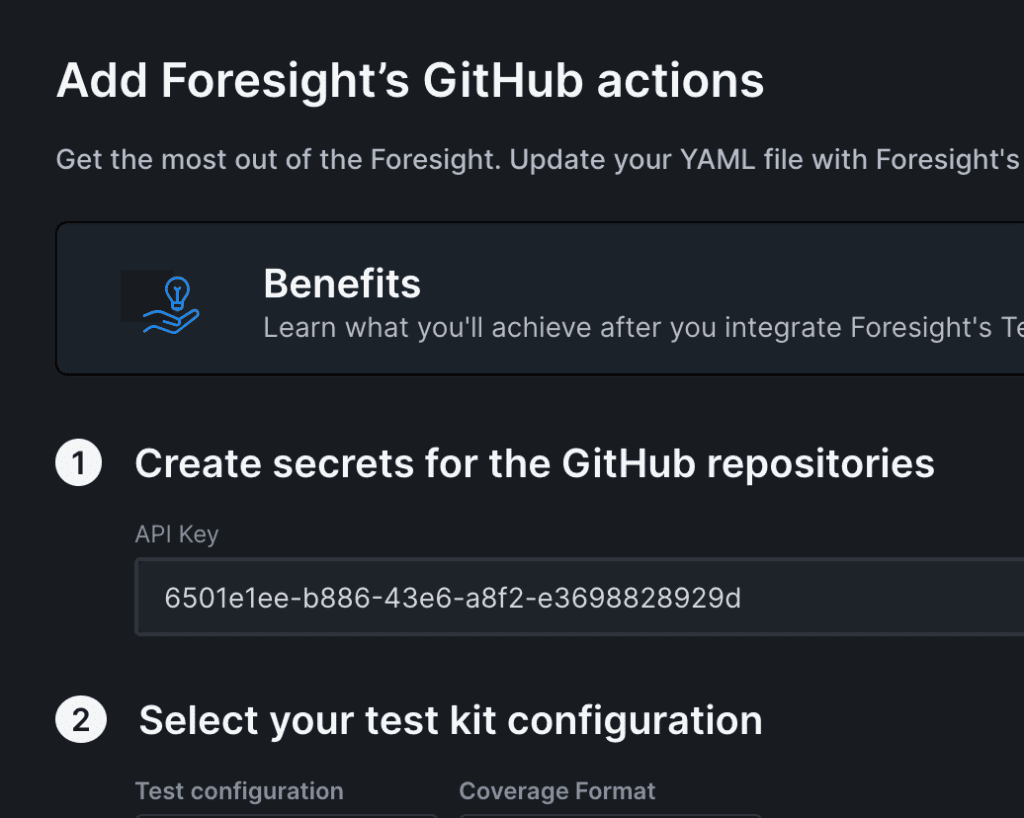Click the step 2 number badge
Screen dimensions: 1024x818
[81, 721]
